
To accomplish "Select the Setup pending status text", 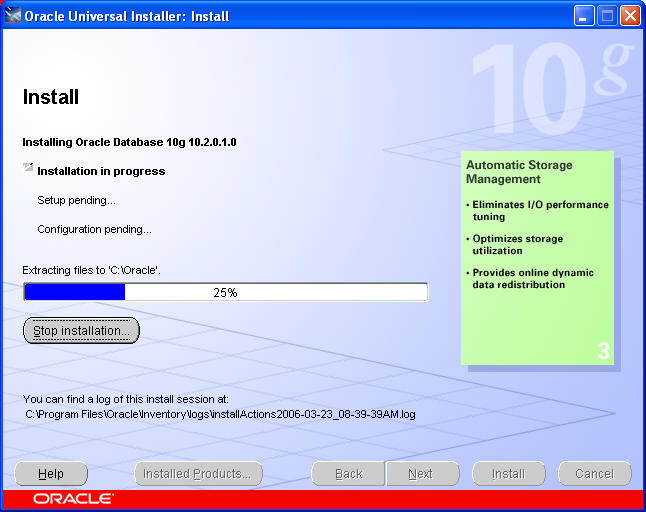I will tap(76, 200).
